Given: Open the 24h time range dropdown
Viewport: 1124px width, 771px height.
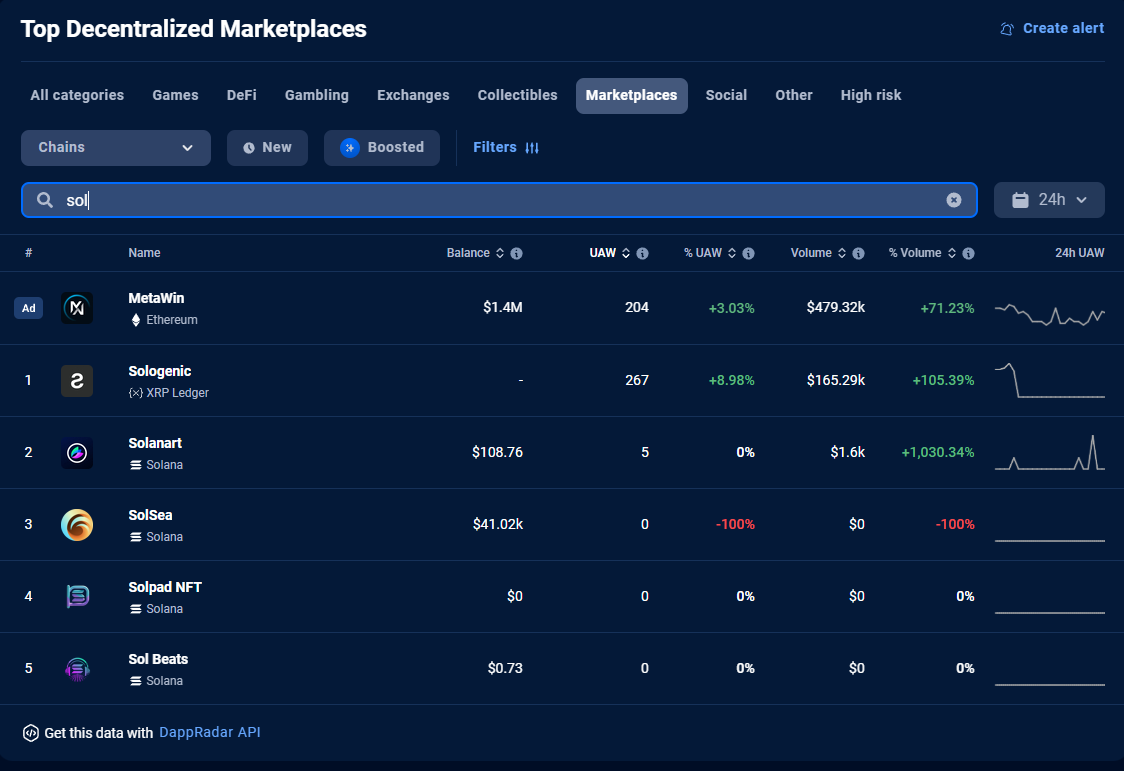Looking at the screenshot, I should pyautogui.click(x=1049, y=200).
